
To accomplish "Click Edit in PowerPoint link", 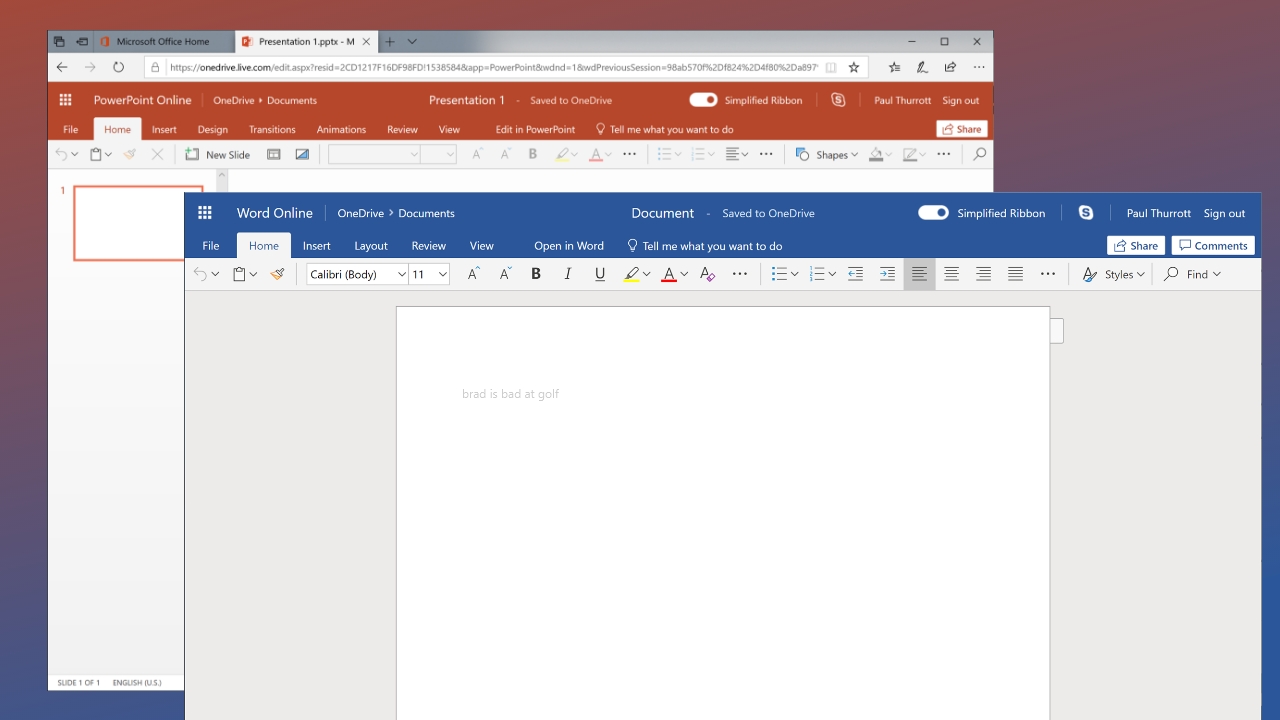I will click(x=535, y=129).
